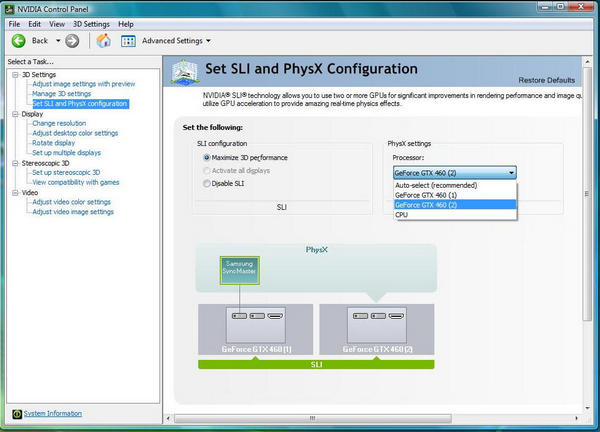Click the Back button label
The width and height of the screenshot is (600, 432).
(x=40, y=41)
